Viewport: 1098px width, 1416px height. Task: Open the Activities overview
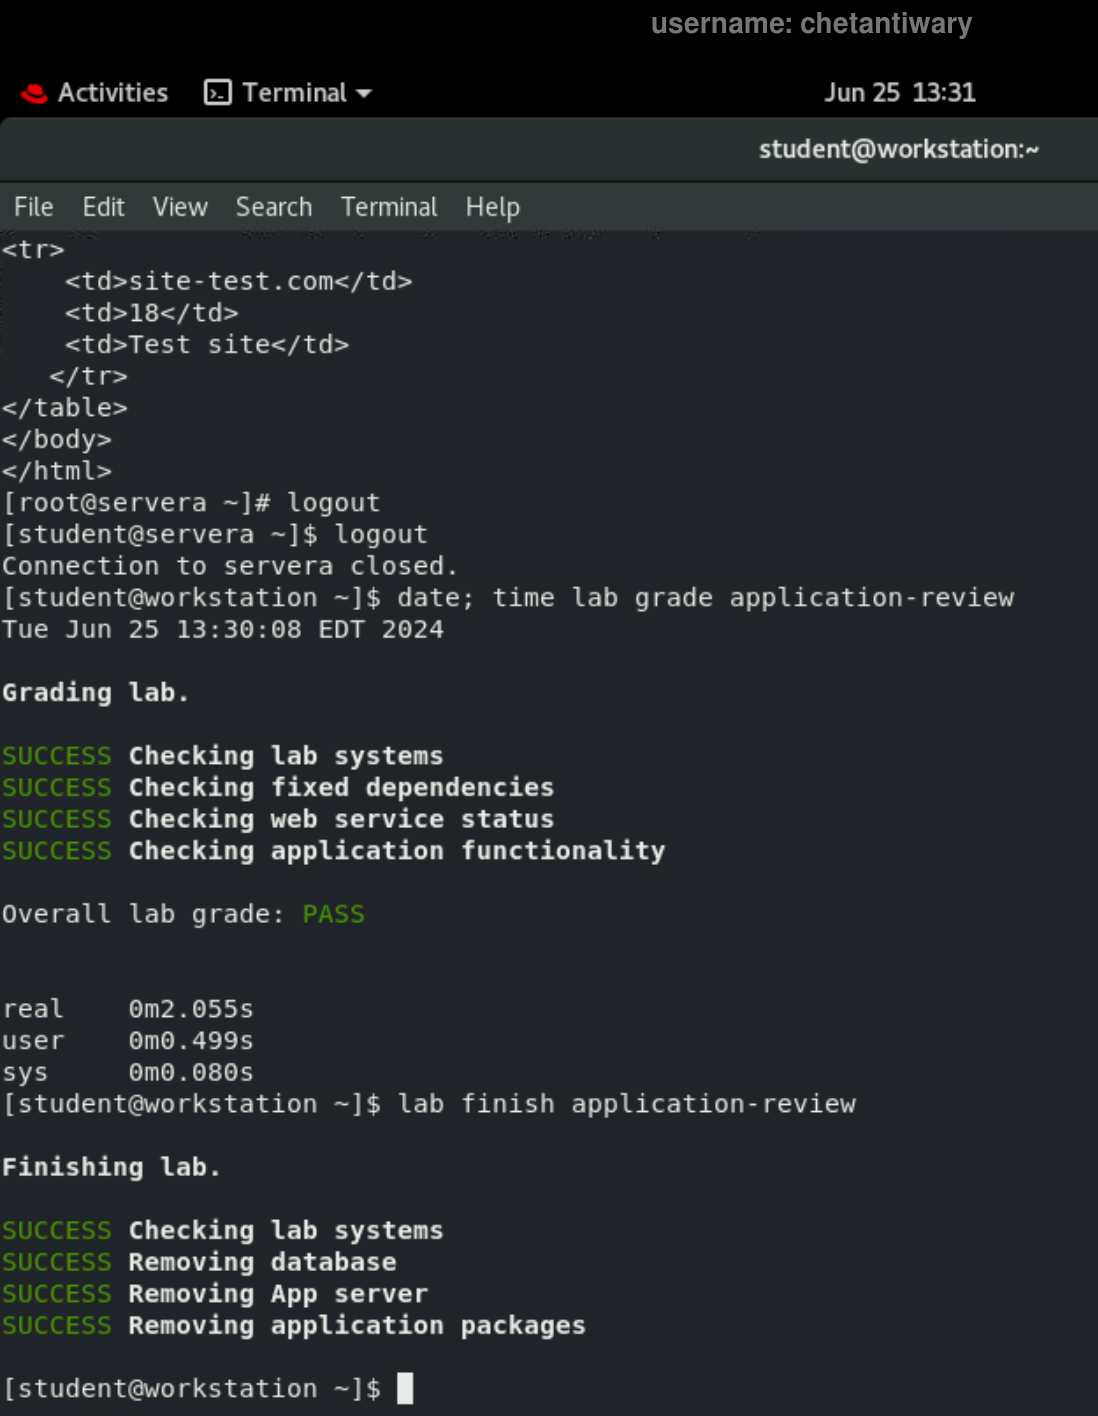point(112,93)
